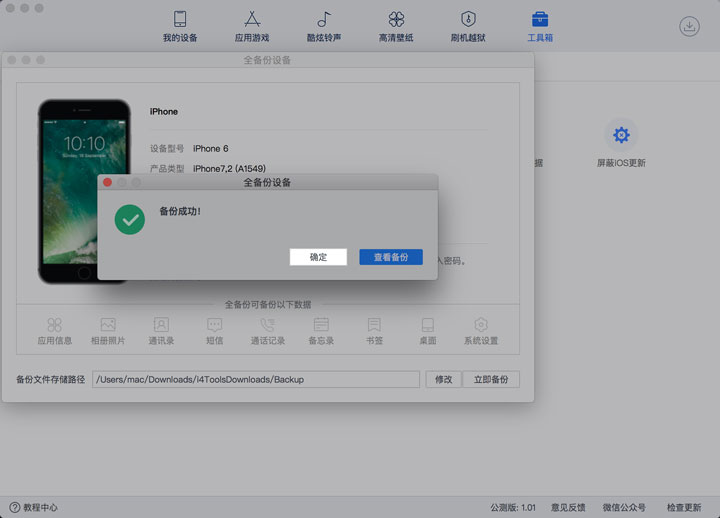Select 应用信息 backup data icon
720x518 pixels.
55,325
